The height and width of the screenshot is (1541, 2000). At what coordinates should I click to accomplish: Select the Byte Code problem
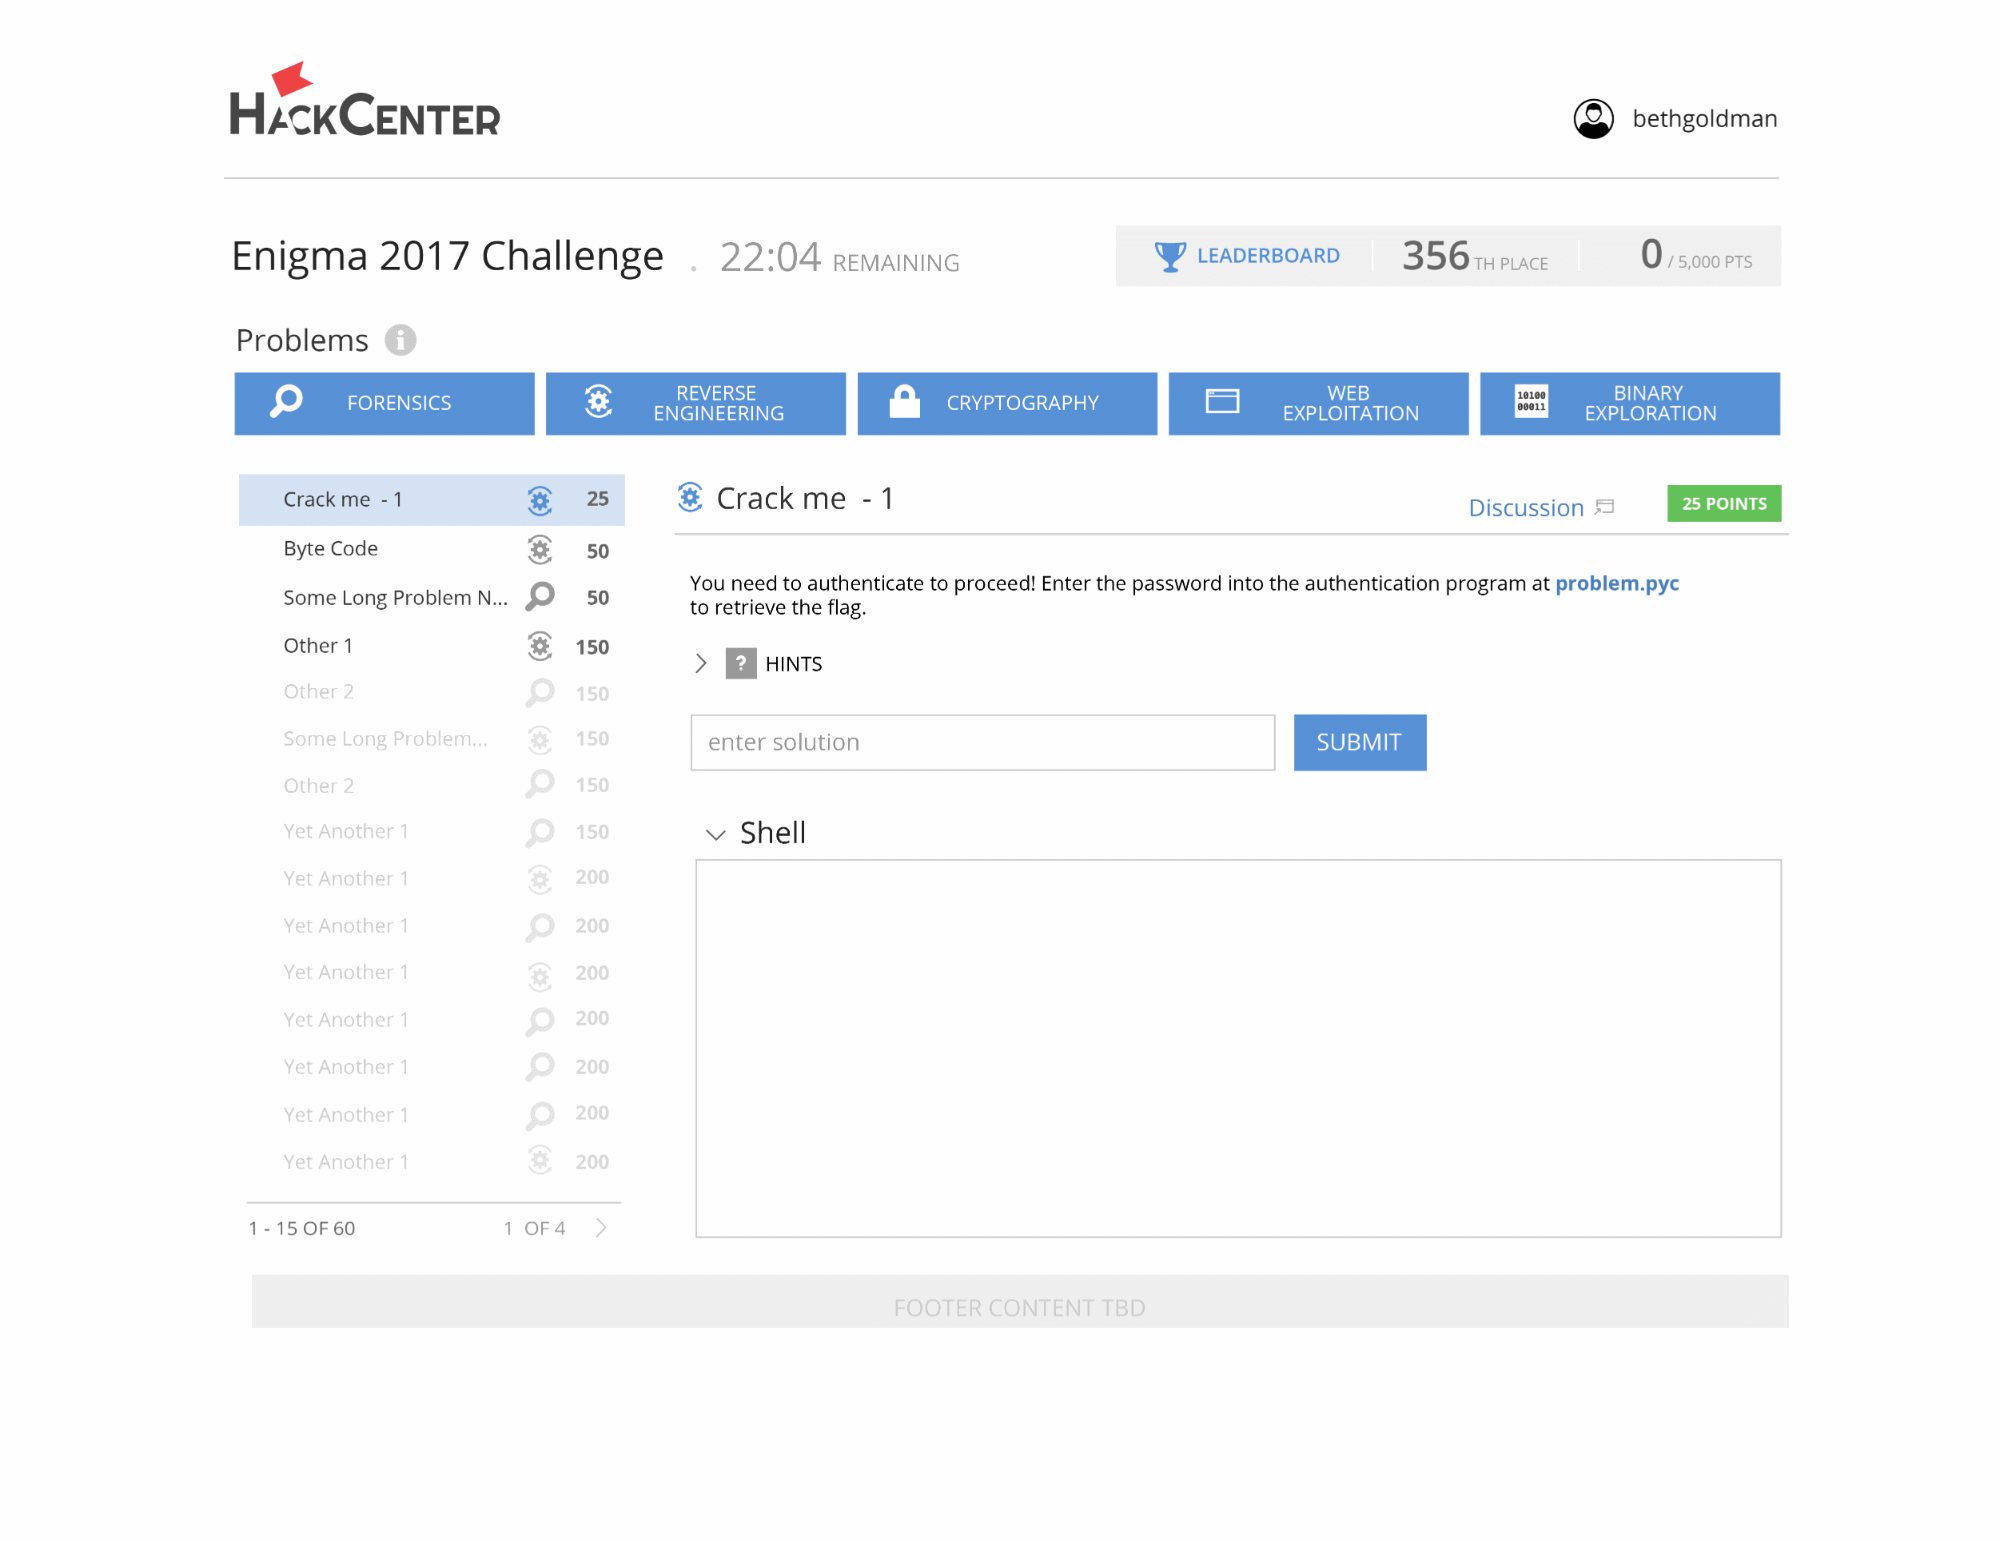(x=330, y=549)
